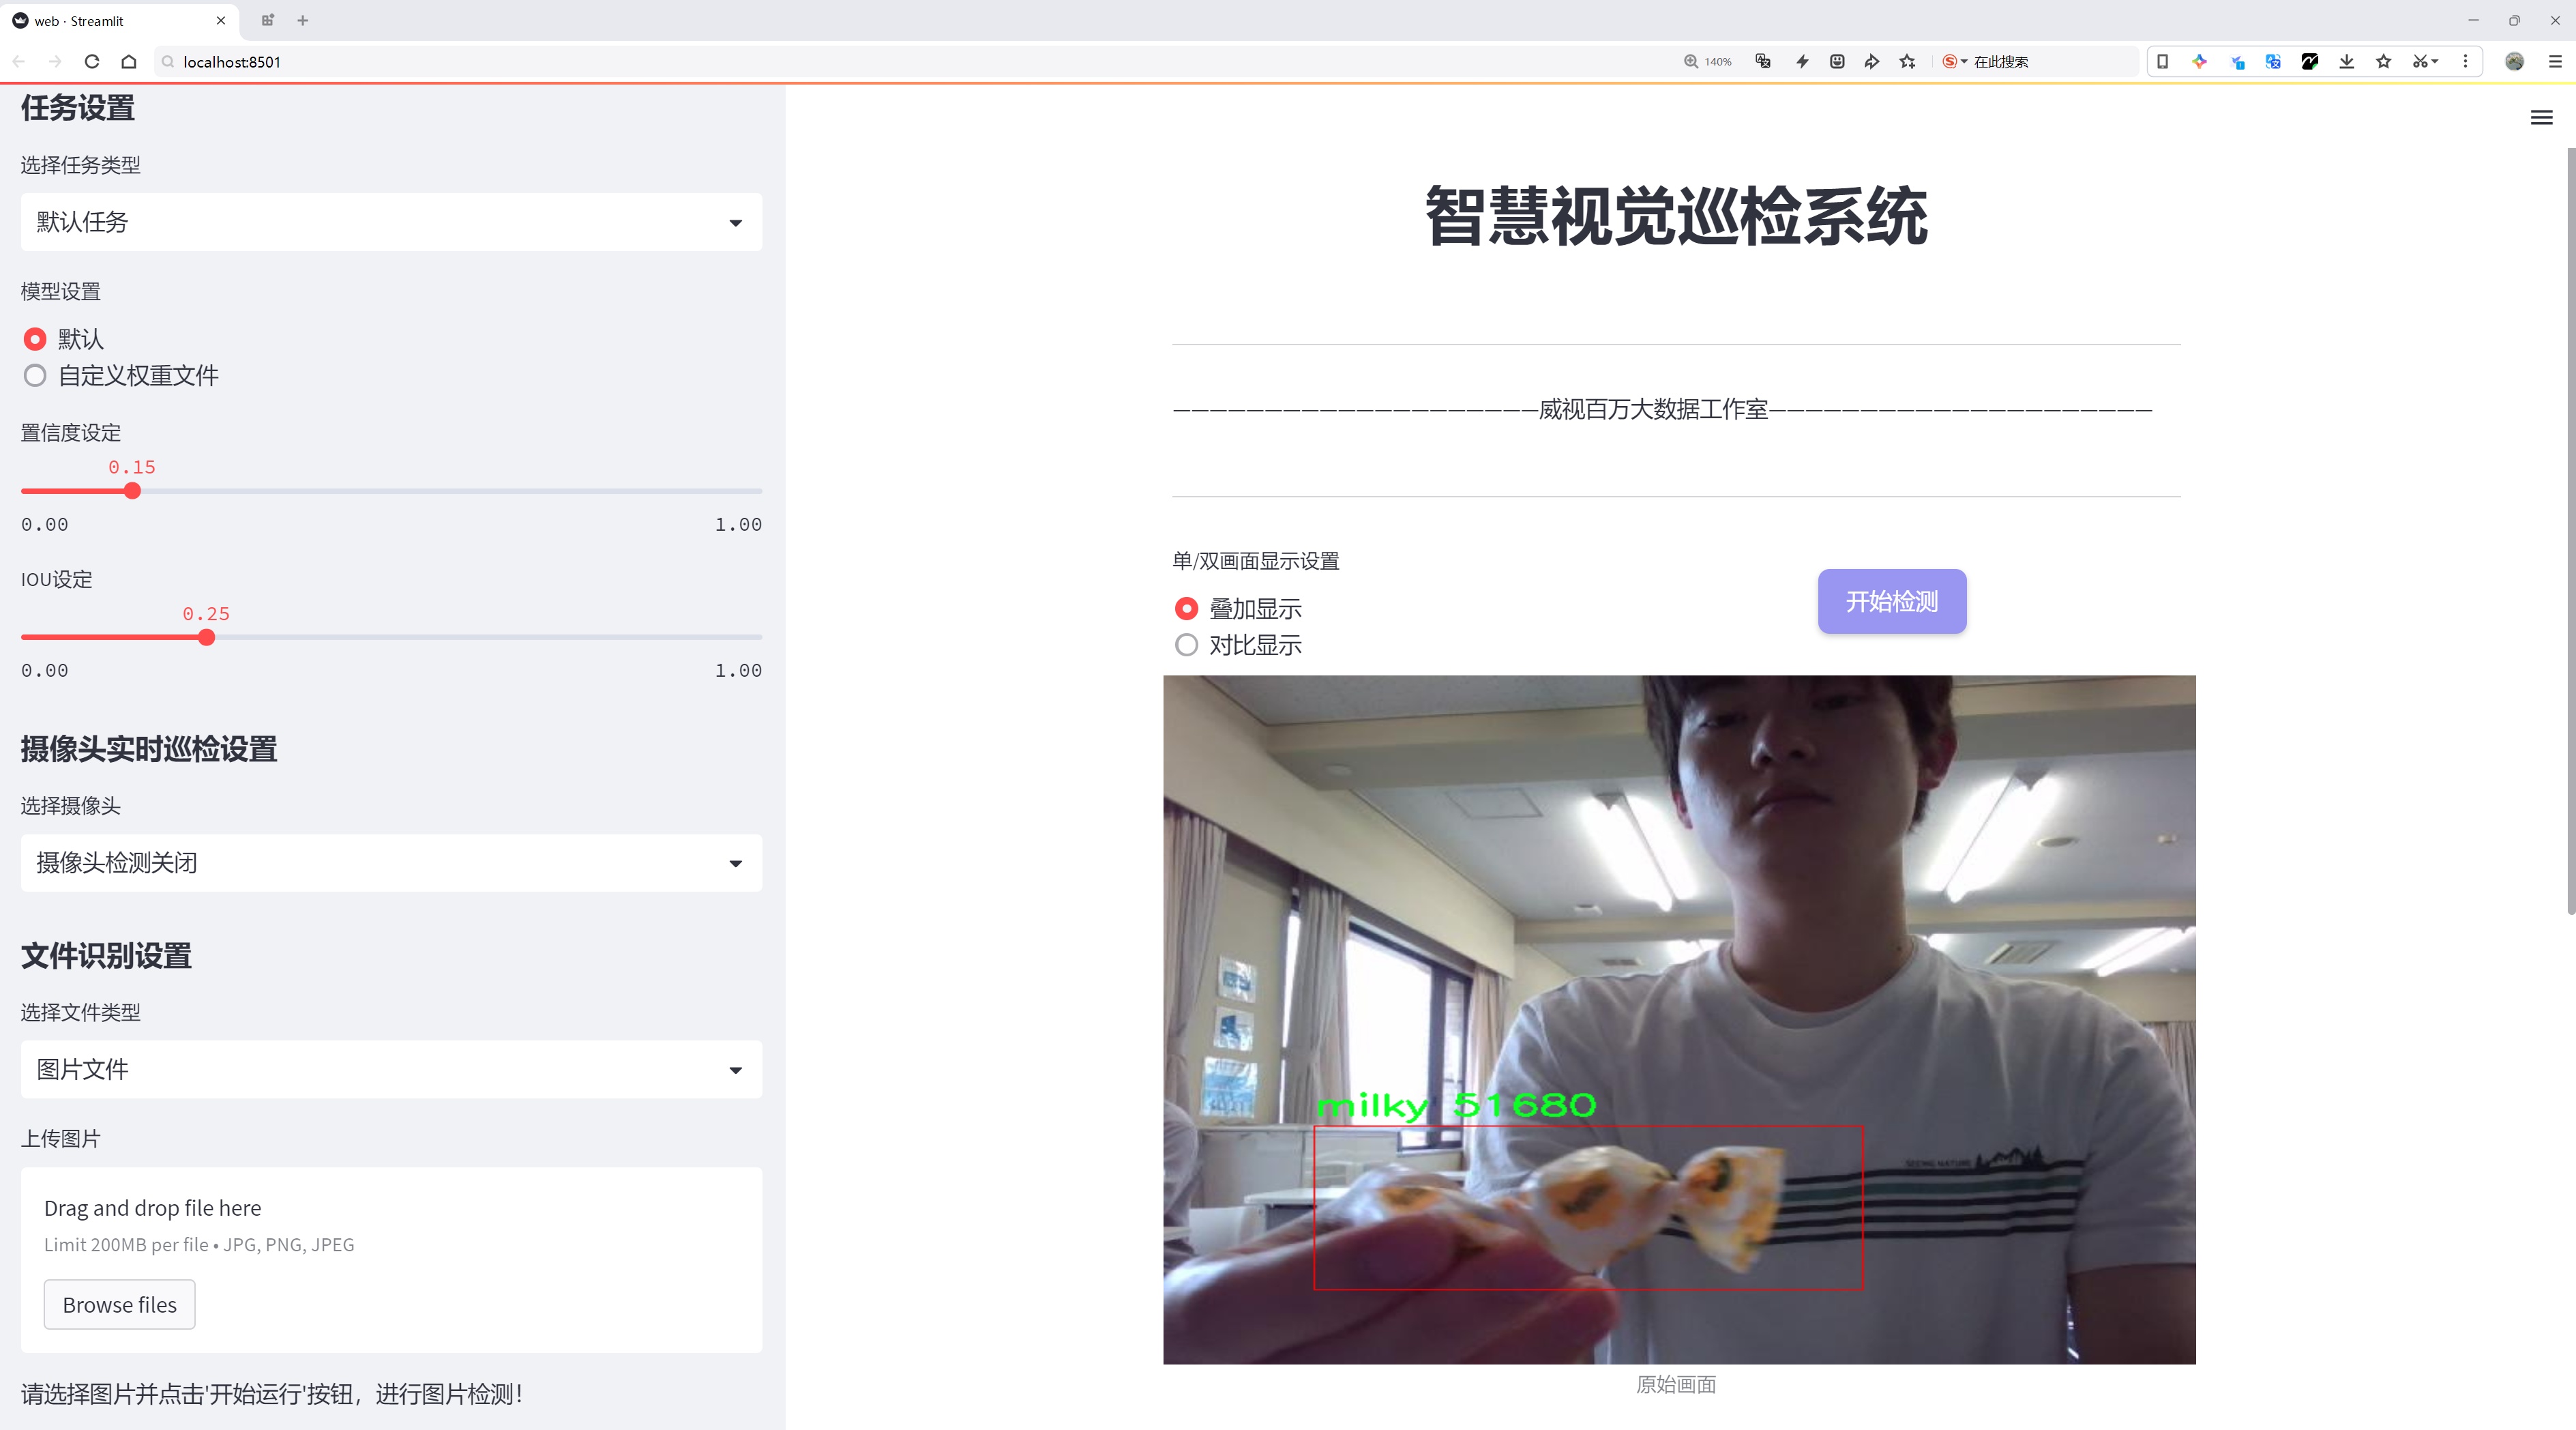Image resolution: width=2576 pixels, height=1430 pixels.
Task: Select the 对比显示 display mode
Action: pos(1187,646)
